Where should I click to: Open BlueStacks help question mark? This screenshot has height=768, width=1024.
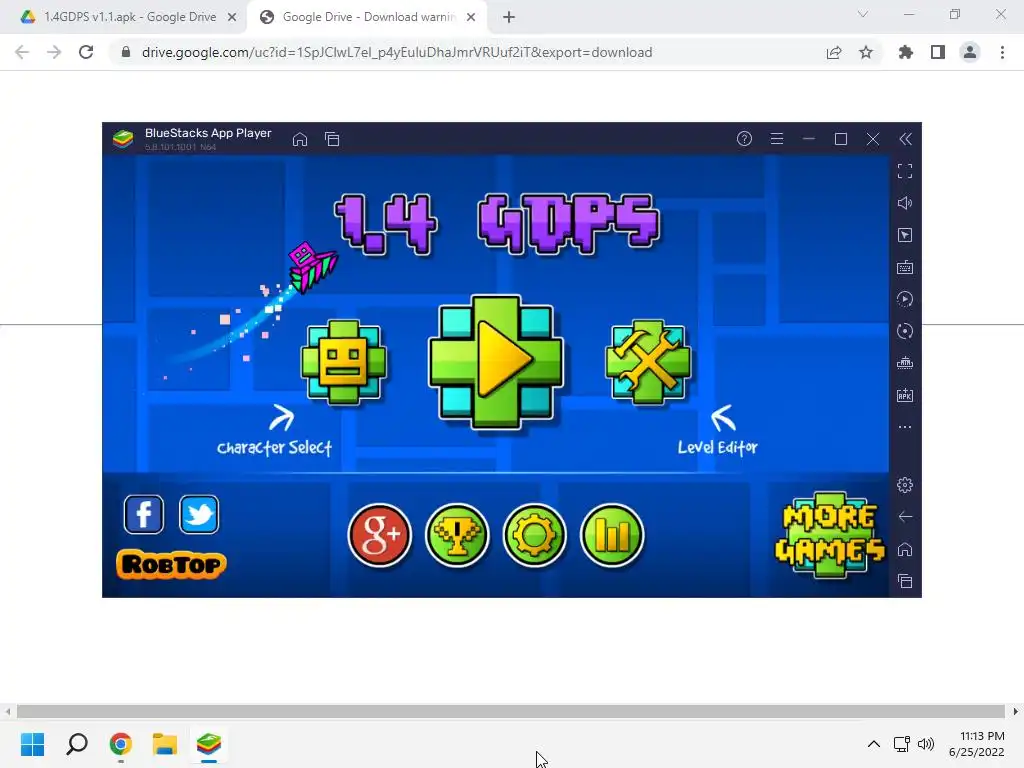pos(744,138)
